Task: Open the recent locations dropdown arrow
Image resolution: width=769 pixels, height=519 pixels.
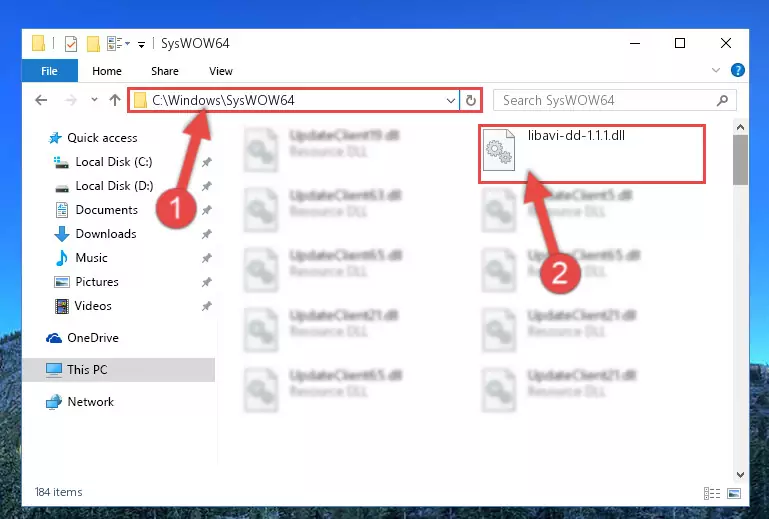Action: click(94, 100)
